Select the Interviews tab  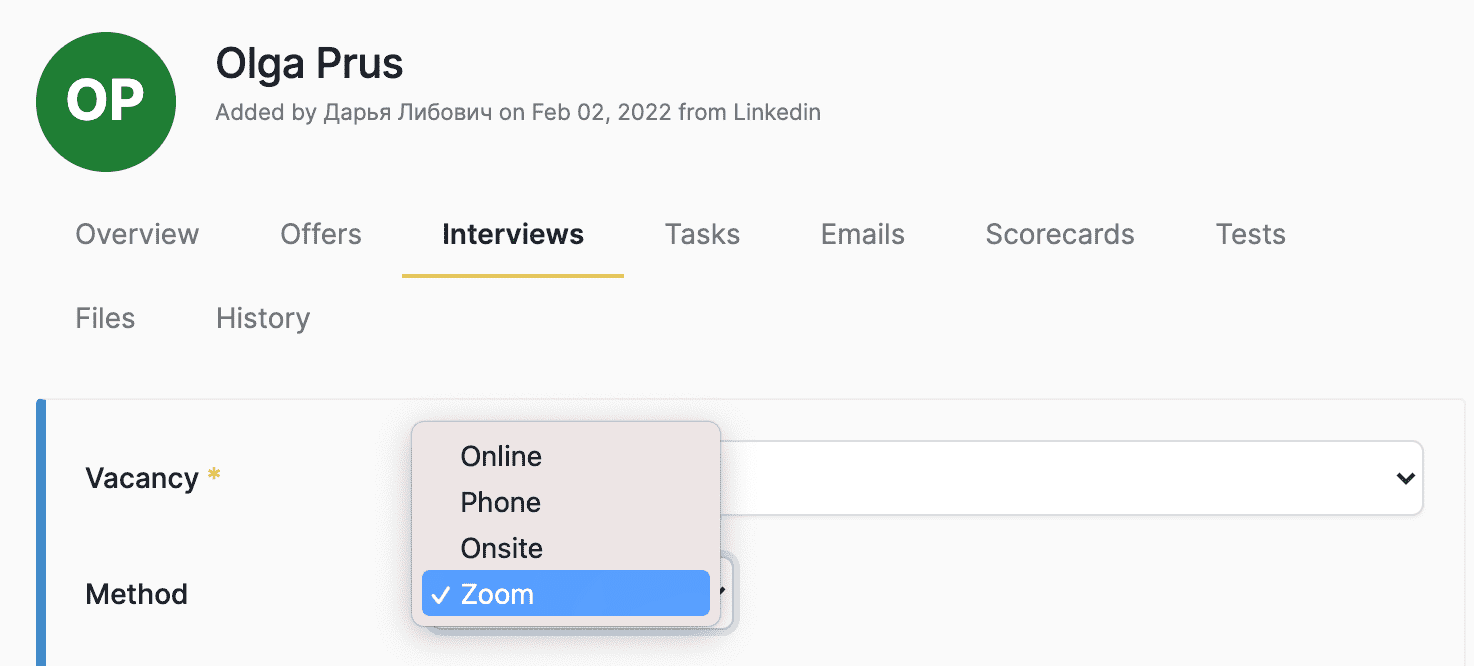(x=513, y=234)
